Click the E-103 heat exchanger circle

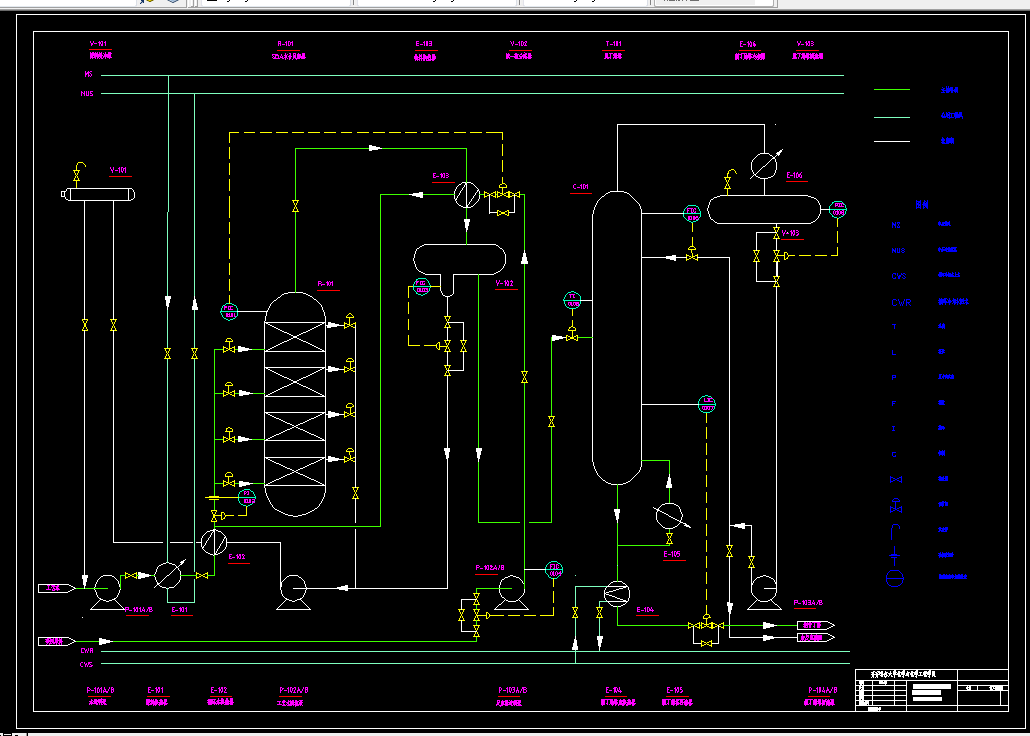[466, 195]
